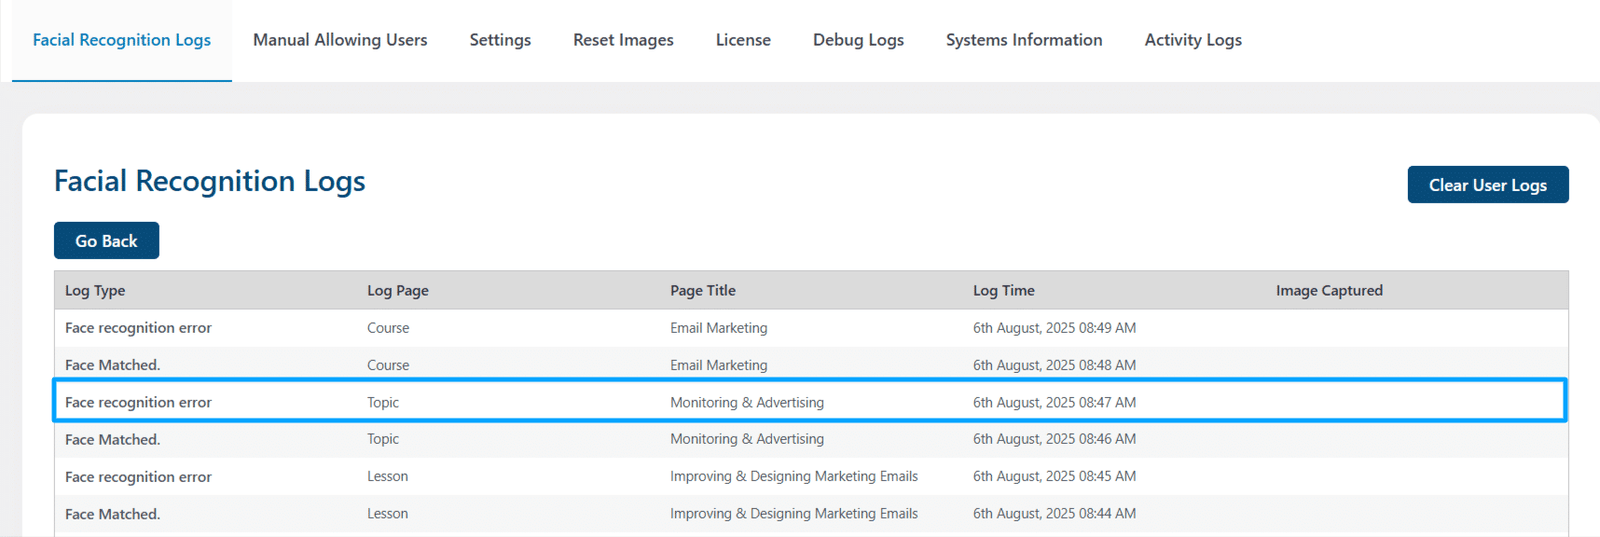Select the 08:49 AM face recognition error row
This screenshot has width=1600, height=537.
pyautogui.click(x=811, y=328)
